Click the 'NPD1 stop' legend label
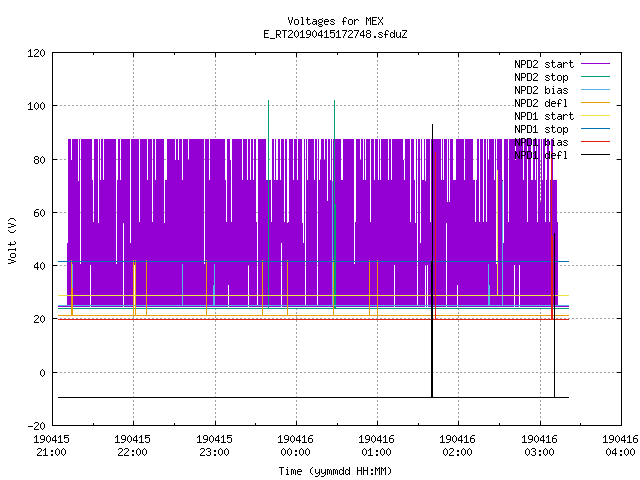 (541, 129)
